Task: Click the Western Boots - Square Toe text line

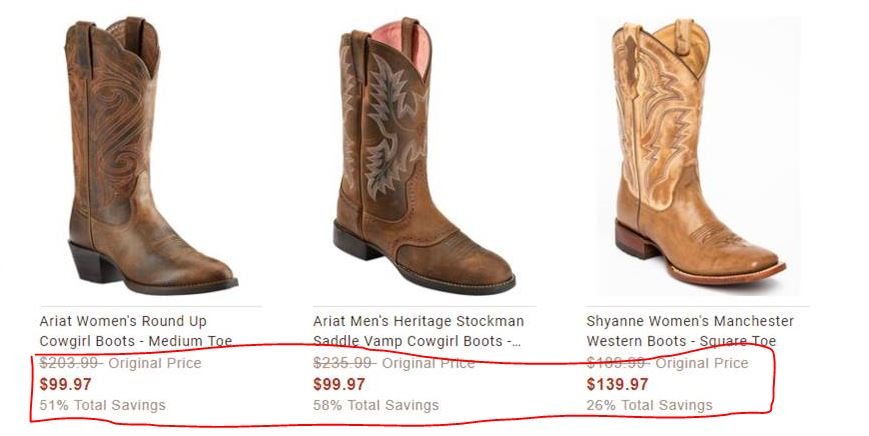Action: tap(681, 341)
